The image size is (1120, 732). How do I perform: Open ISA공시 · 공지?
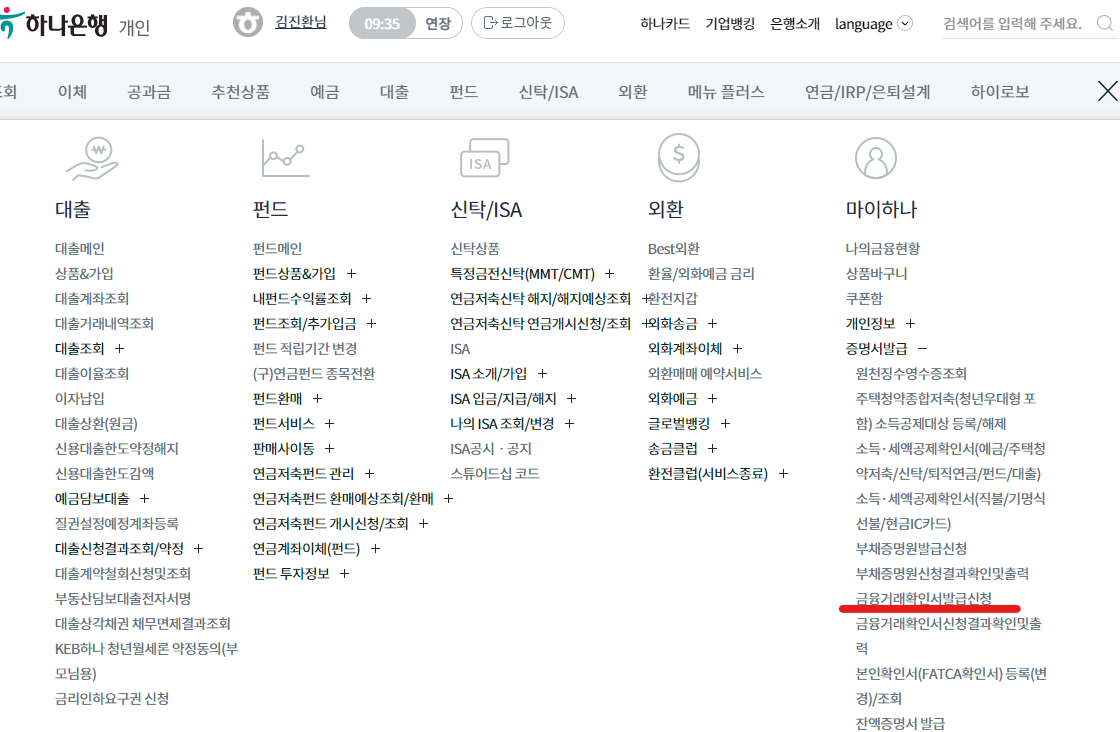click(491, 448)
